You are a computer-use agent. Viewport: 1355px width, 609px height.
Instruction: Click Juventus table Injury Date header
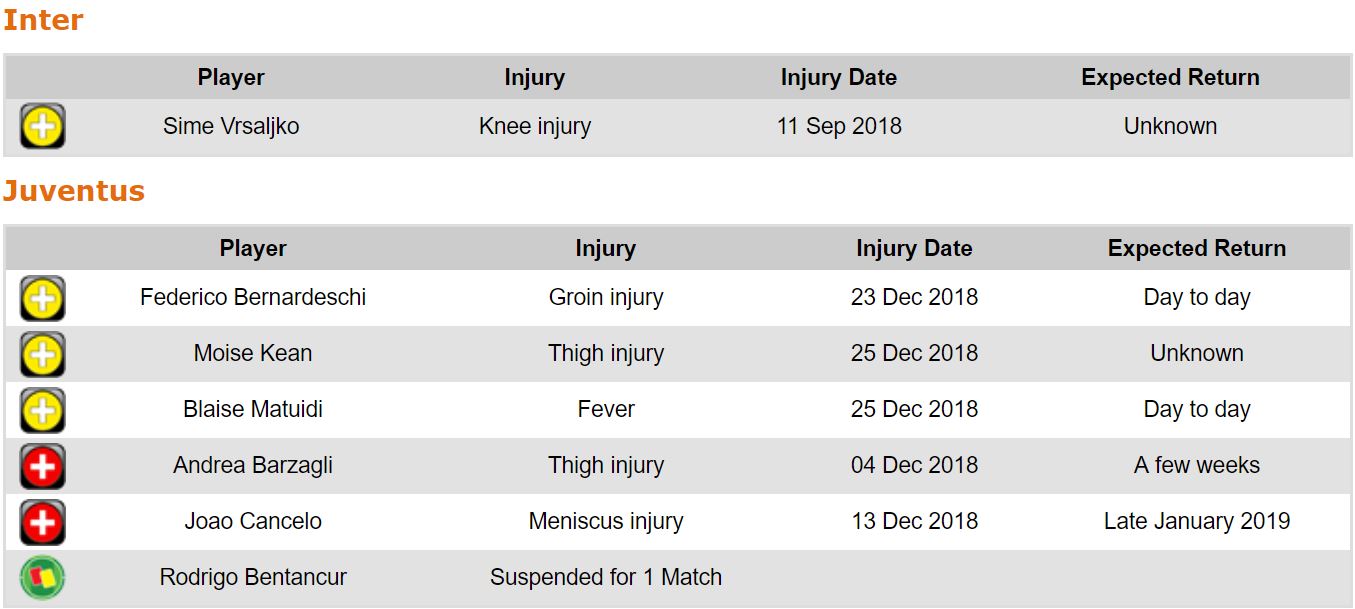[914, 249]
